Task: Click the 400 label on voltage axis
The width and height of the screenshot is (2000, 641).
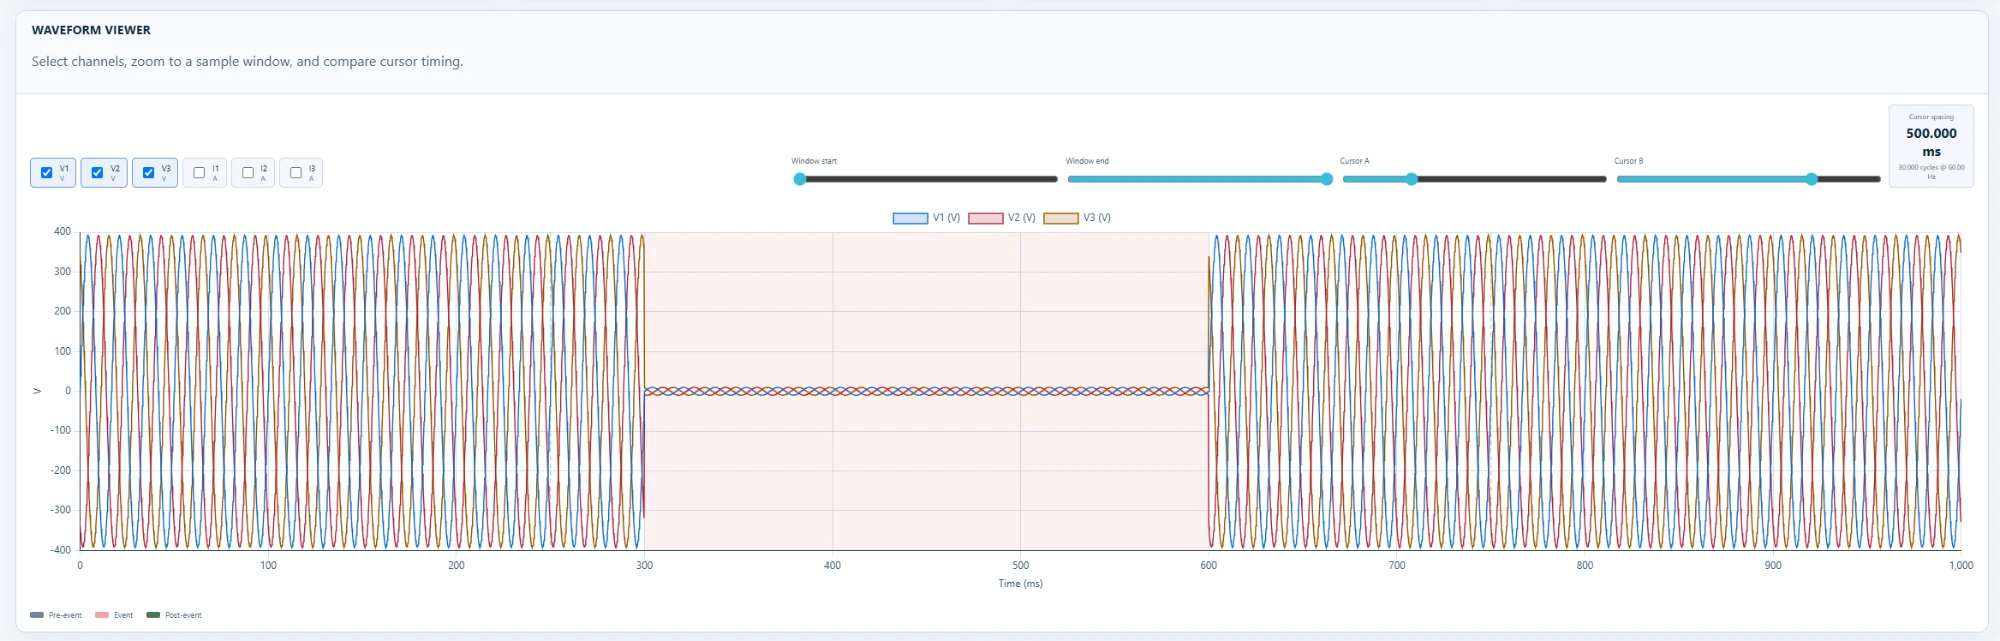Action: 62,232
